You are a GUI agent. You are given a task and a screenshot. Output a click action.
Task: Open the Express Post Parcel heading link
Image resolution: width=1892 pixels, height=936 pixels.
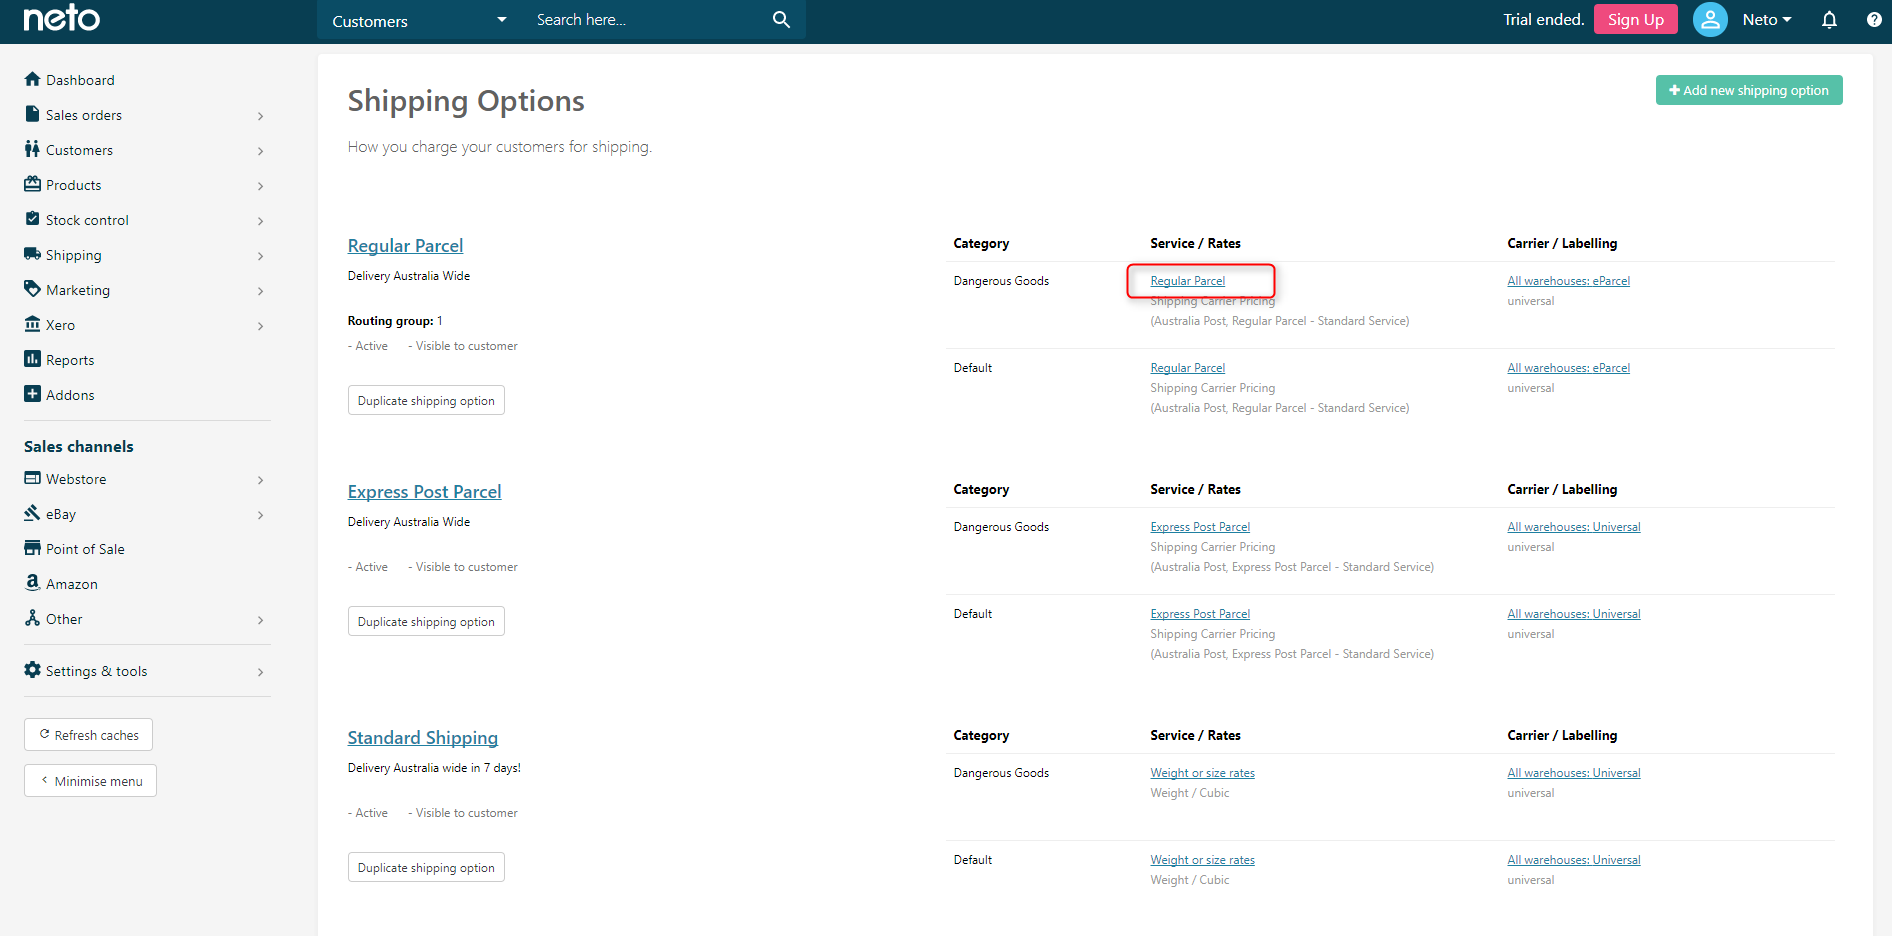424,492
